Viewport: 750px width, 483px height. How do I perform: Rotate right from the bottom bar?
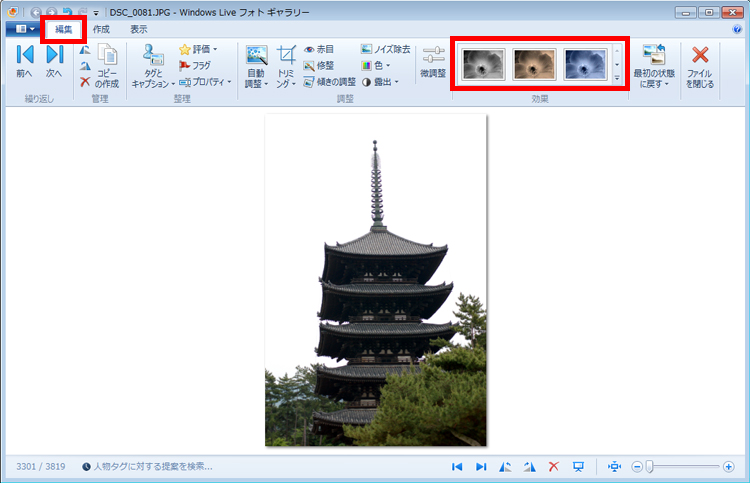pyautogui.click(x=529, y=467)
